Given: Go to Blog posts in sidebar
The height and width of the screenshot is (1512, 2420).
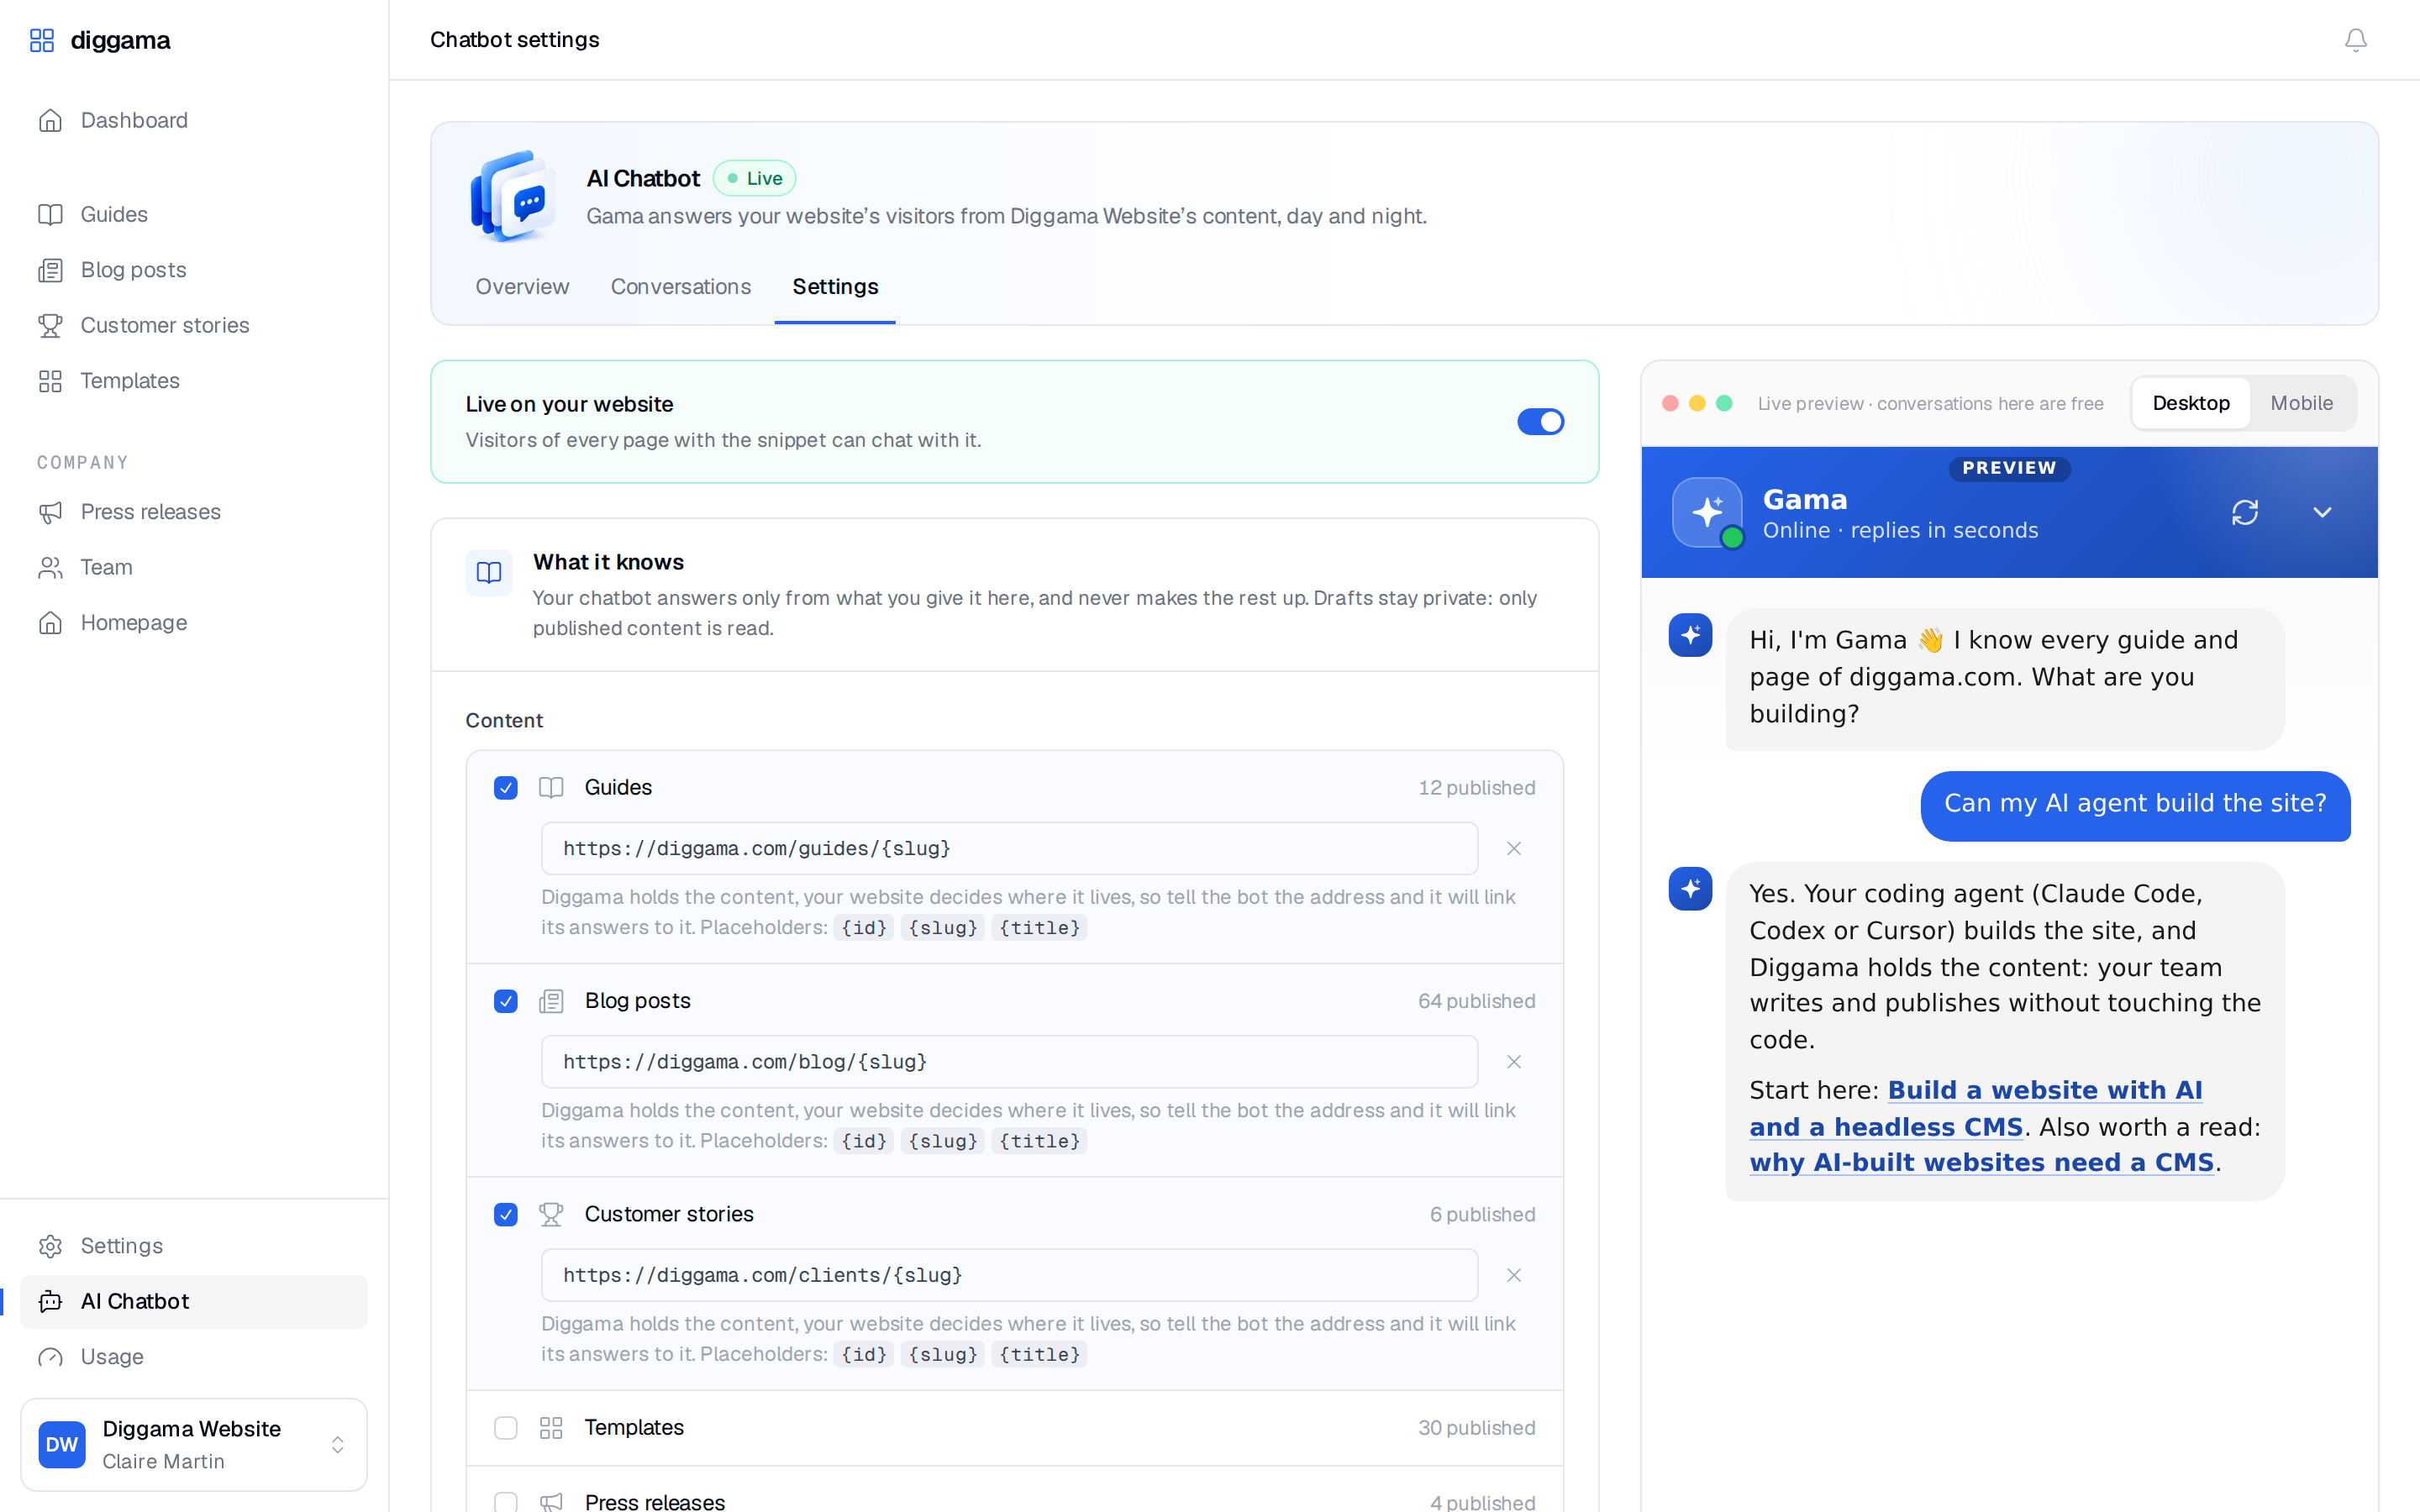Looking at the screenshot, I should click(194, 270).
